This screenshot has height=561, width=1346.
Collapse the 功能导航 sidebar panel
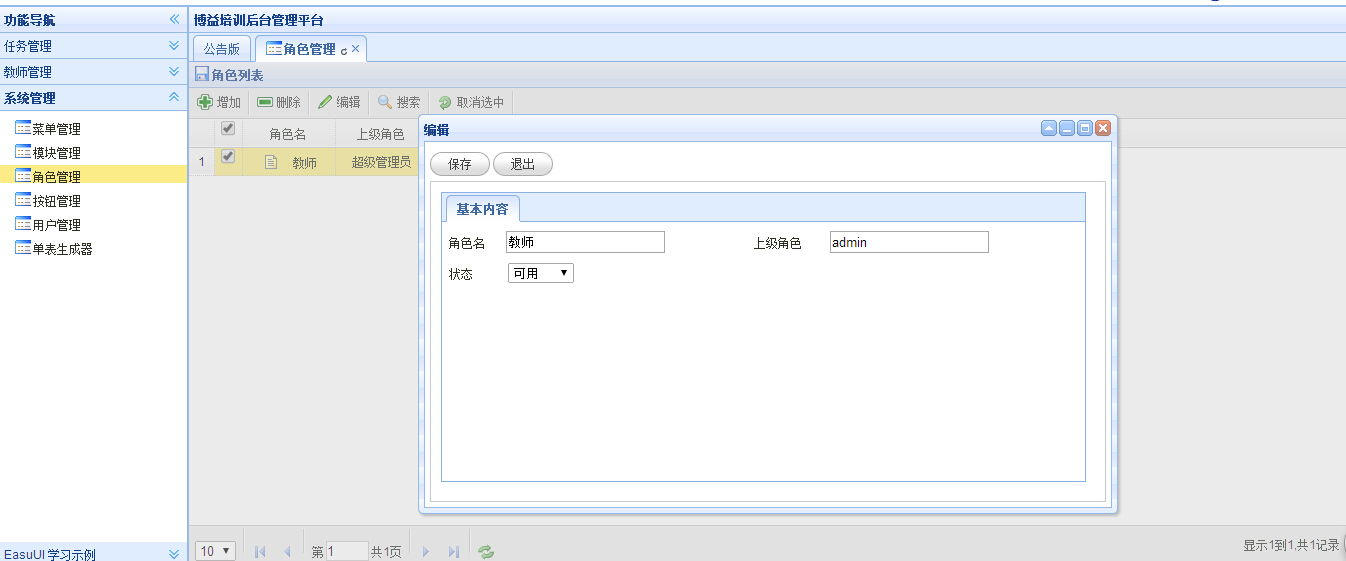[x=174, y=19]
